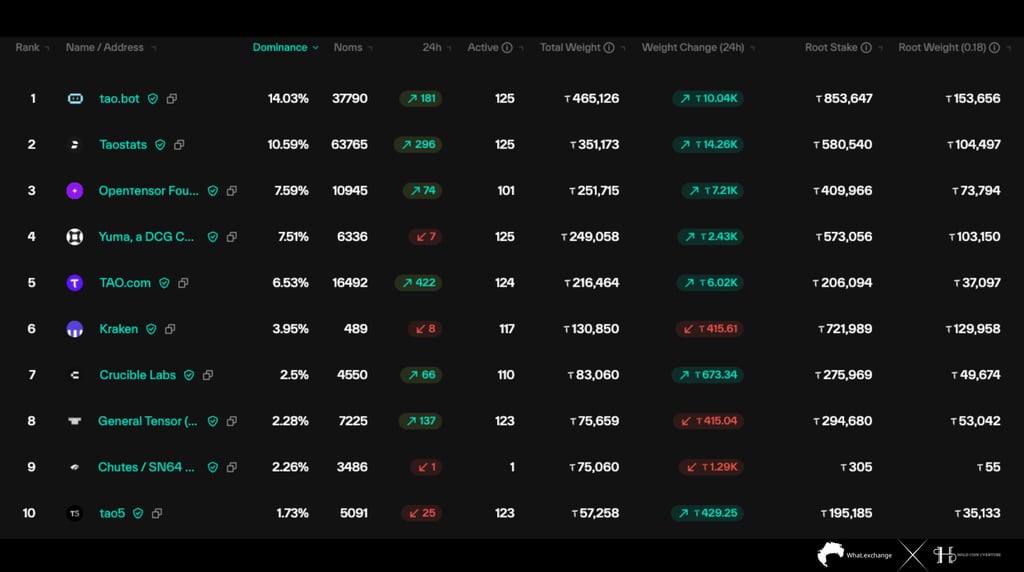Click root stake value 721,989
Screen dimensions: 1024x572
pyautogui.click(x=845, y=329)
